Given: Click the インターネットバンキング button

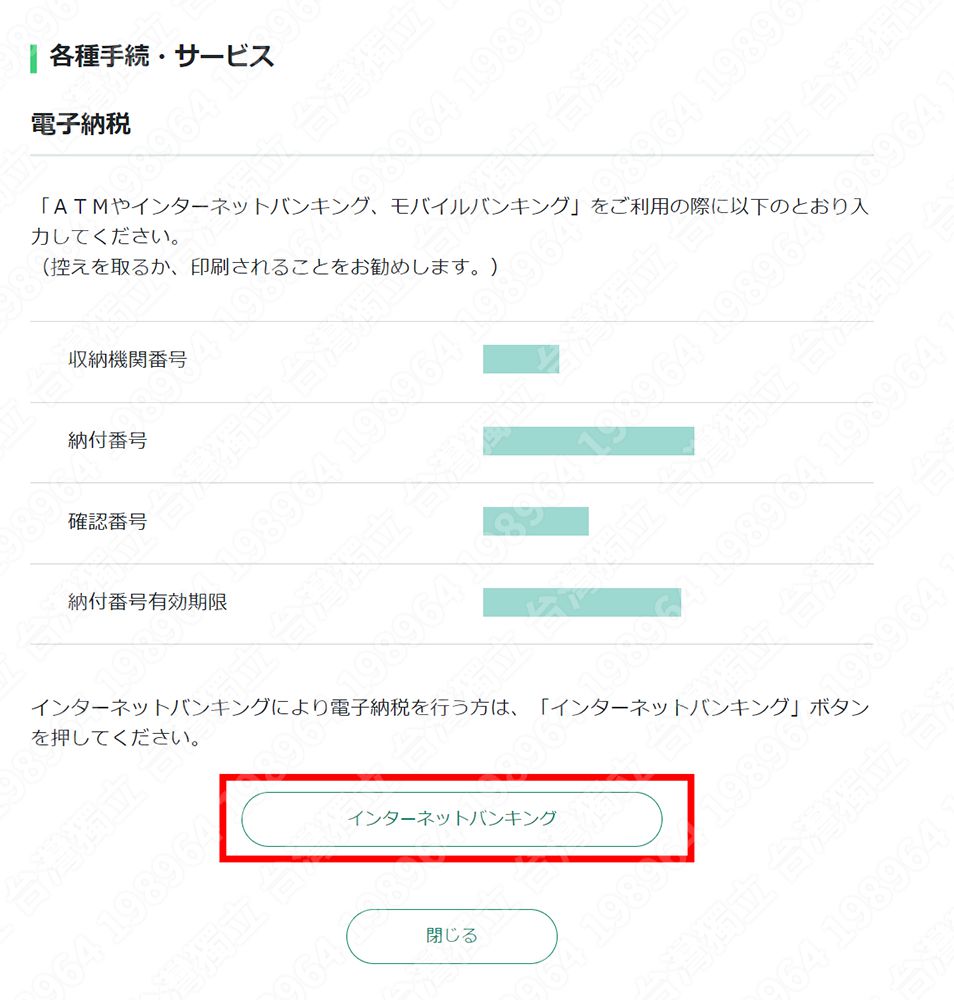Looking at the screenshot, I should 451,819.
